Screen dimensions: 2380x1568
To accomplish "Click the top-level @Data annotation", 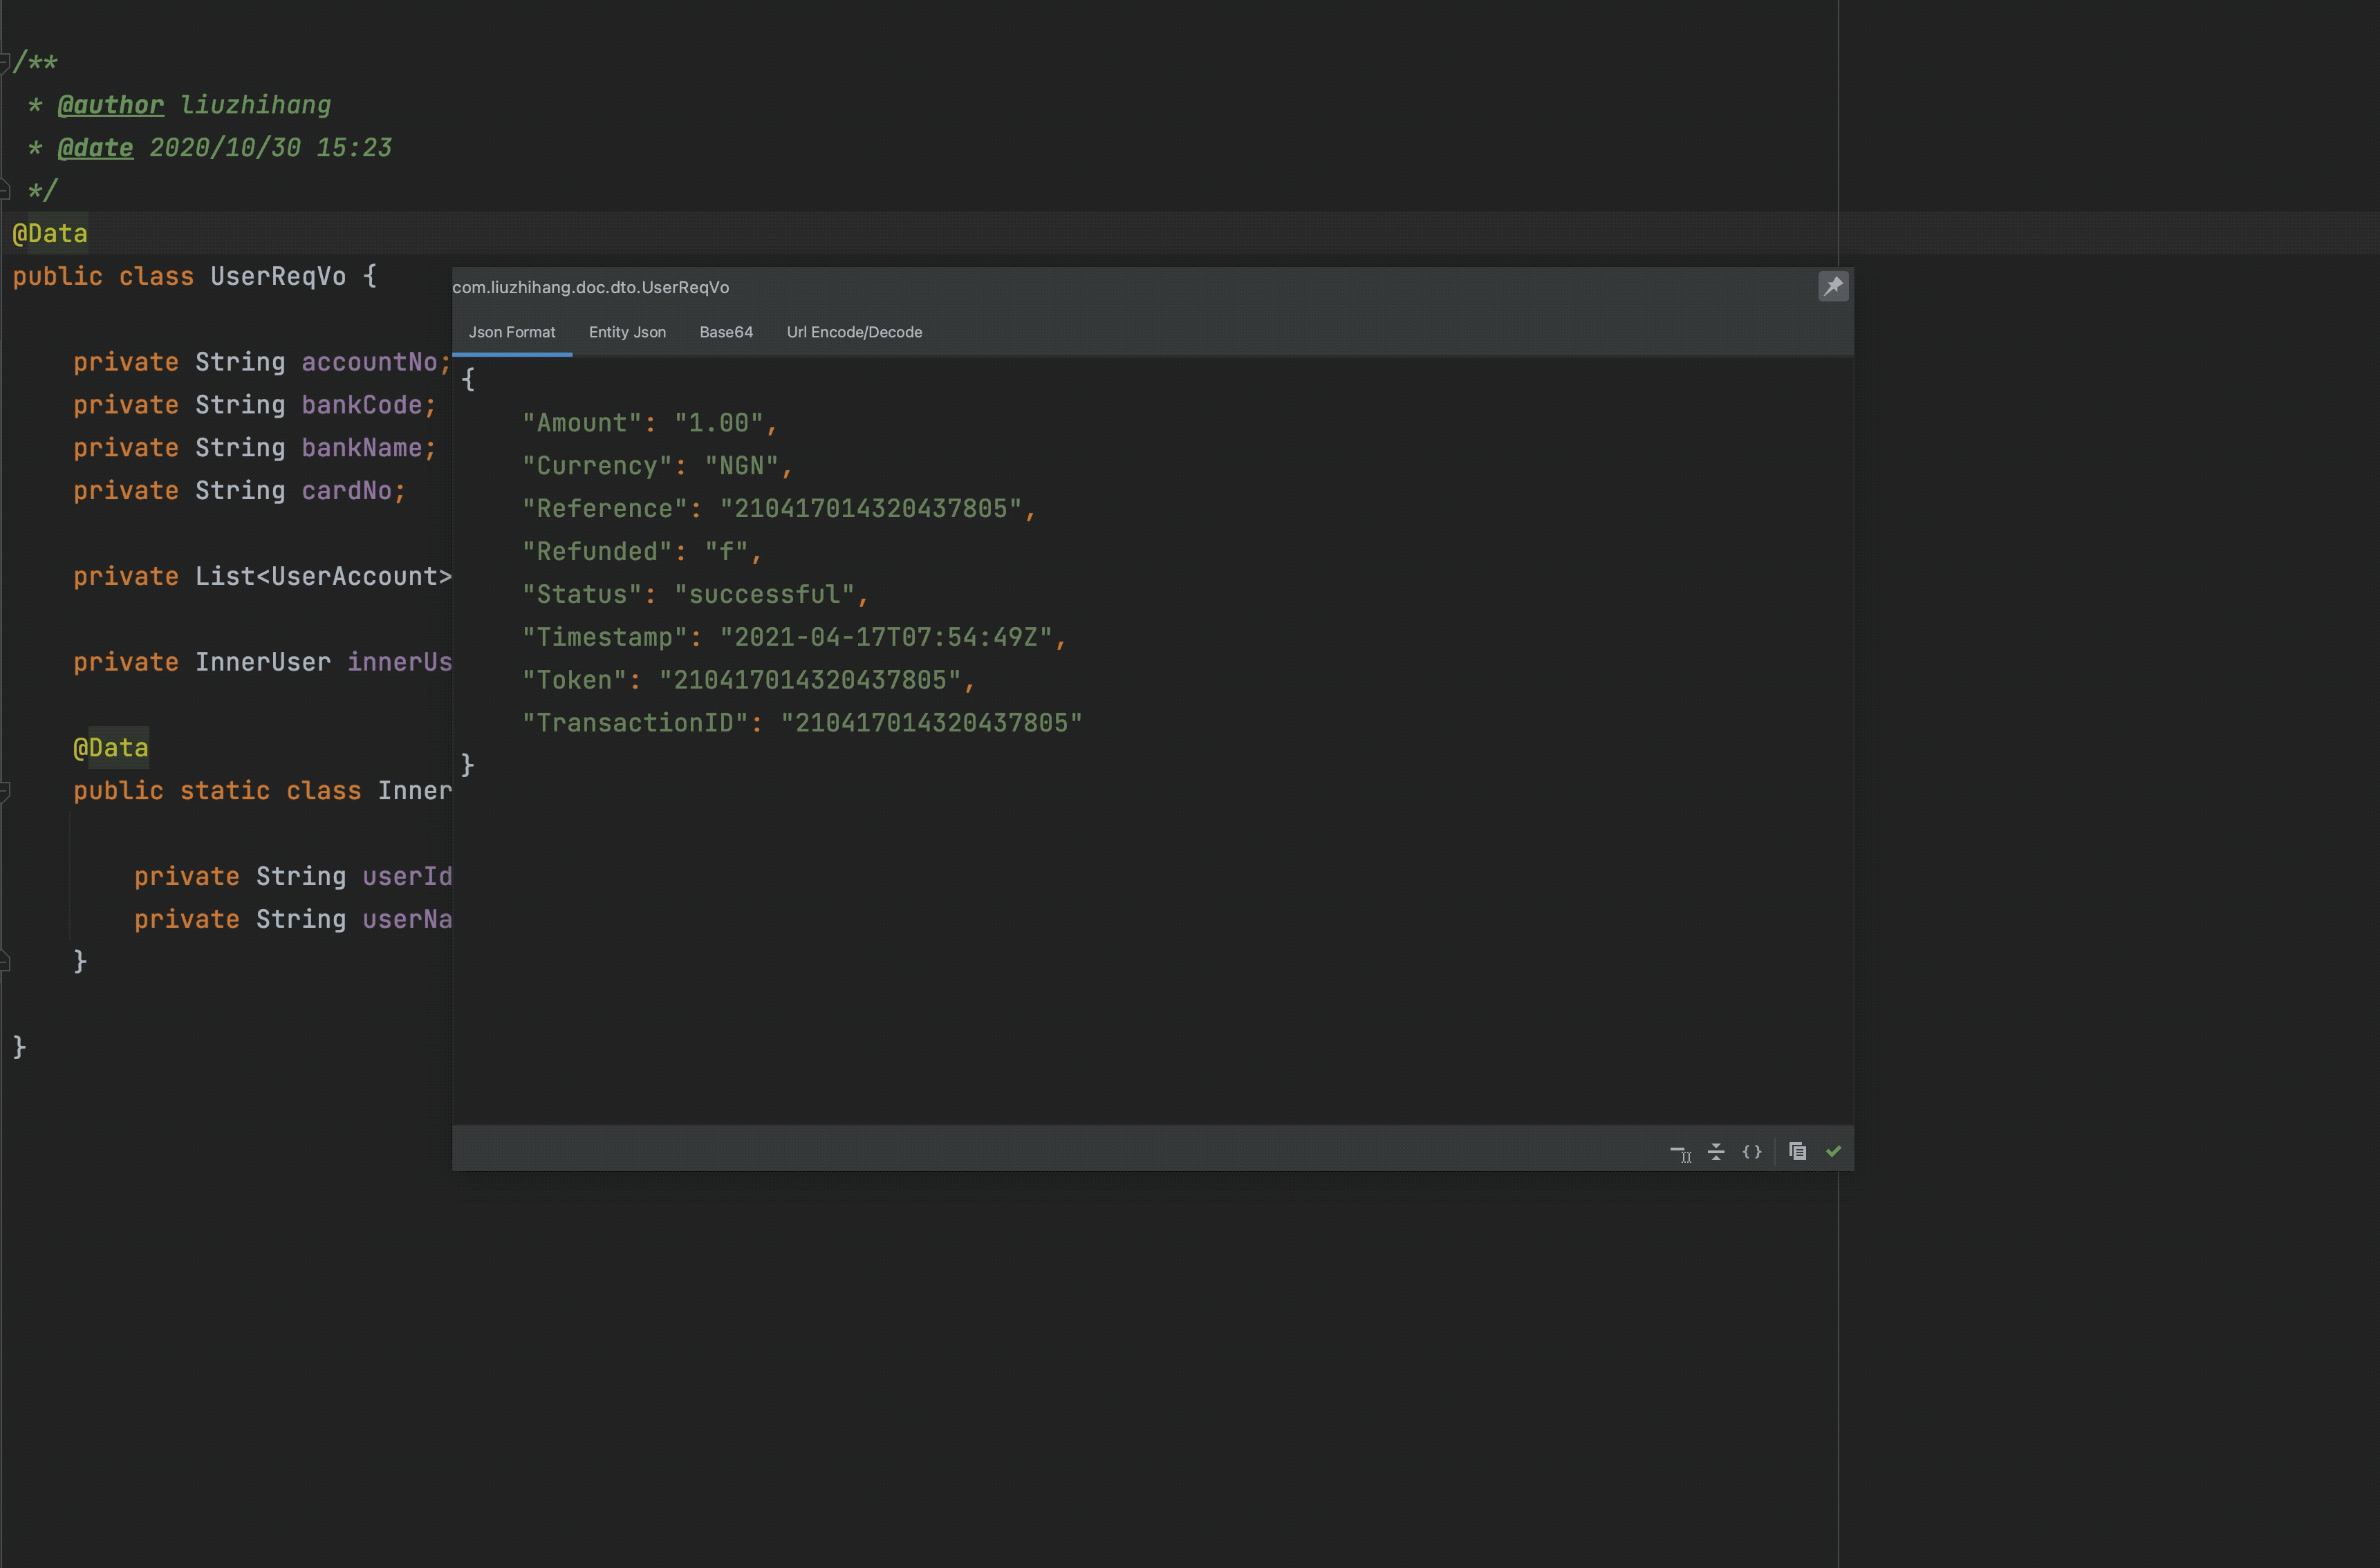I will tap(50, 234).
